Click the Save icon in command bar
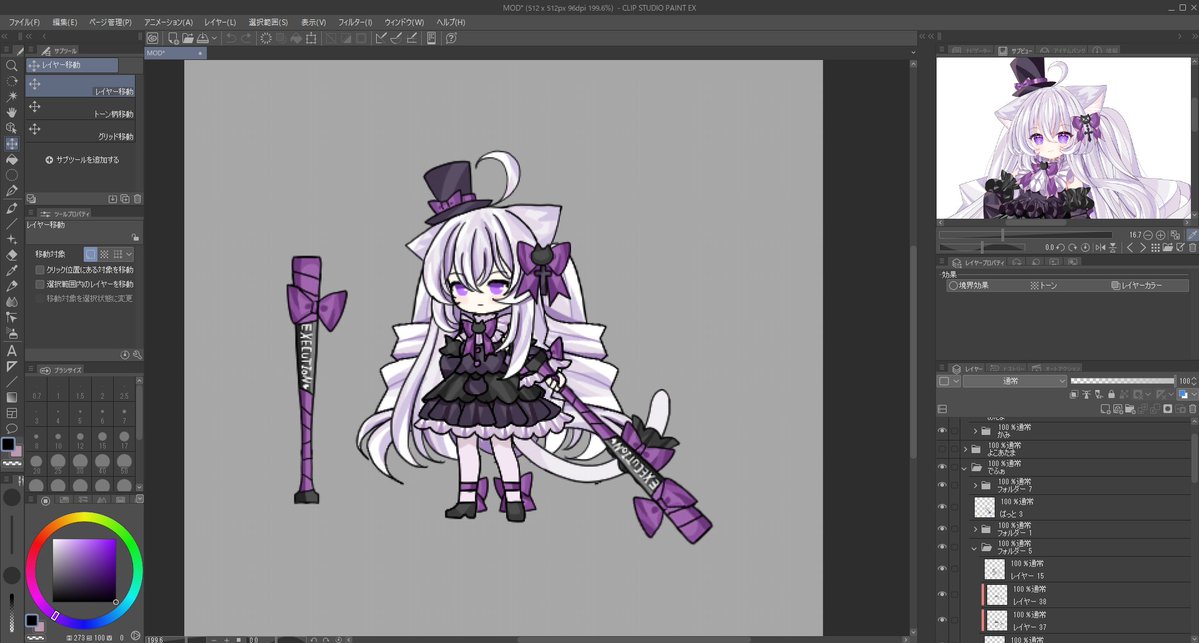This screenshot has width=1199, height=643. [x=203, y=37]
